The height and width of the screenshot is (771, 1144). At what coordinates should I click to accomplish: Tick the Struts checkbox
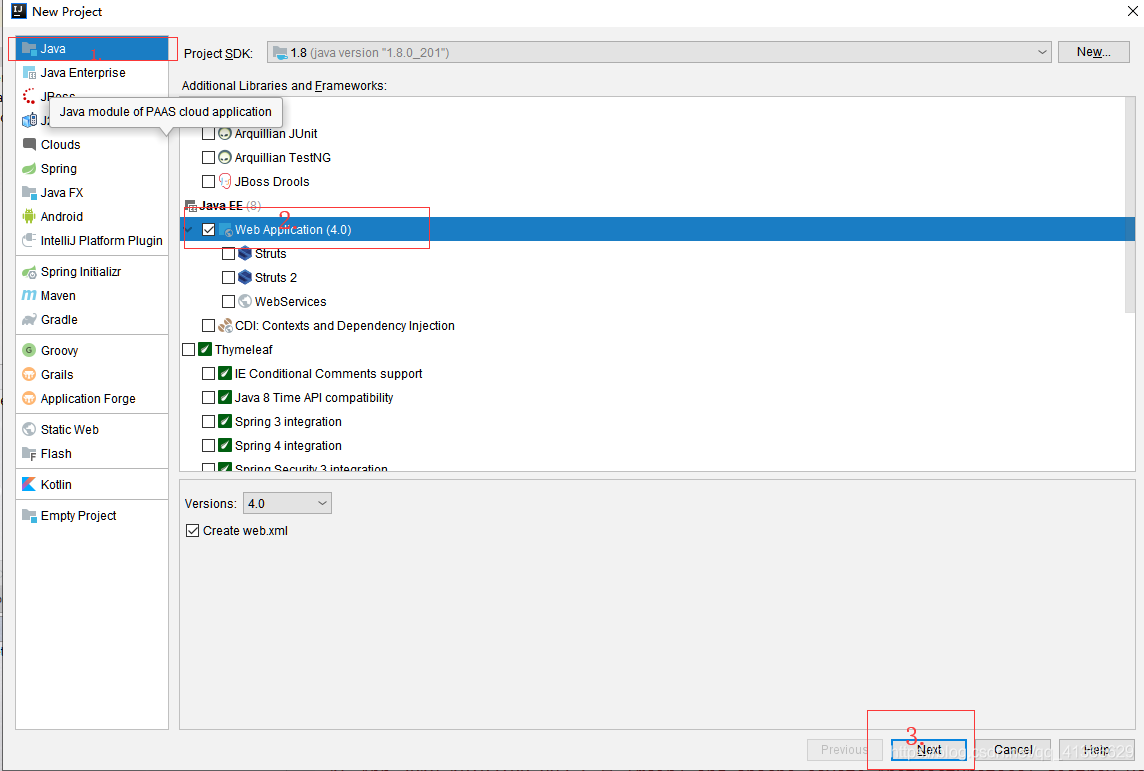pyautogui.click(x=228, y=254)
